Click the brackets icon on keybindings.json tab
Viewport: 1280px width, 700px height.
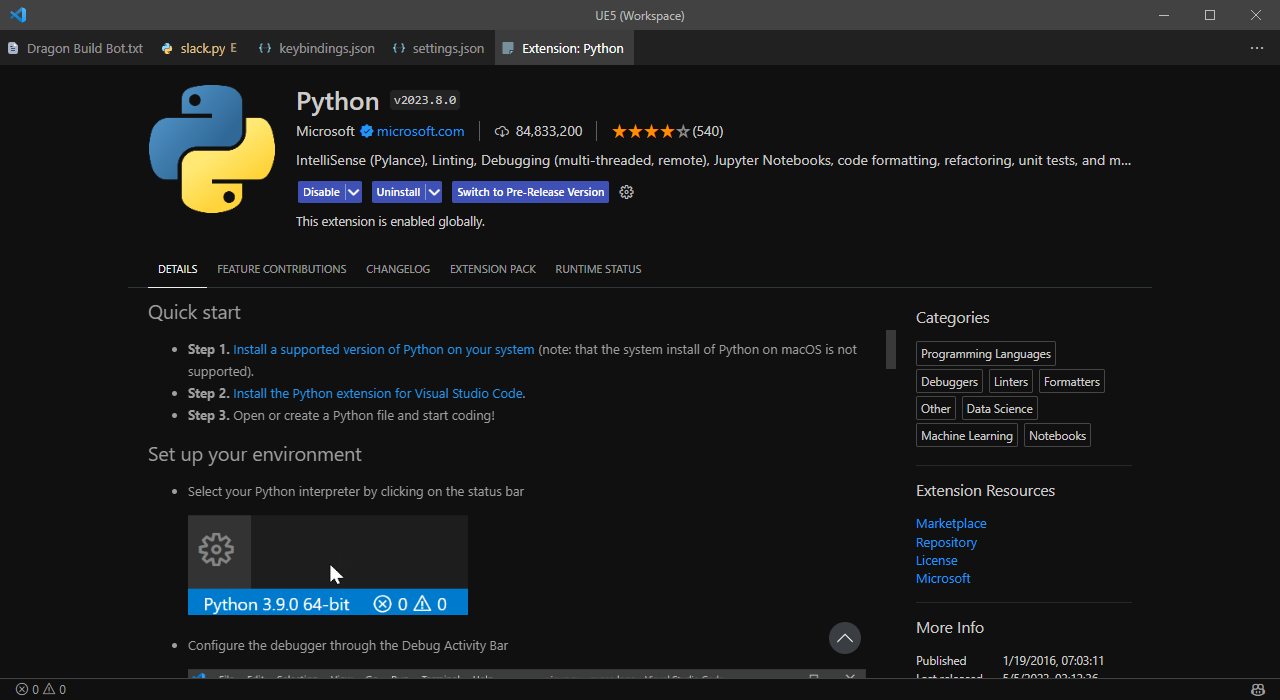(264, 47)
